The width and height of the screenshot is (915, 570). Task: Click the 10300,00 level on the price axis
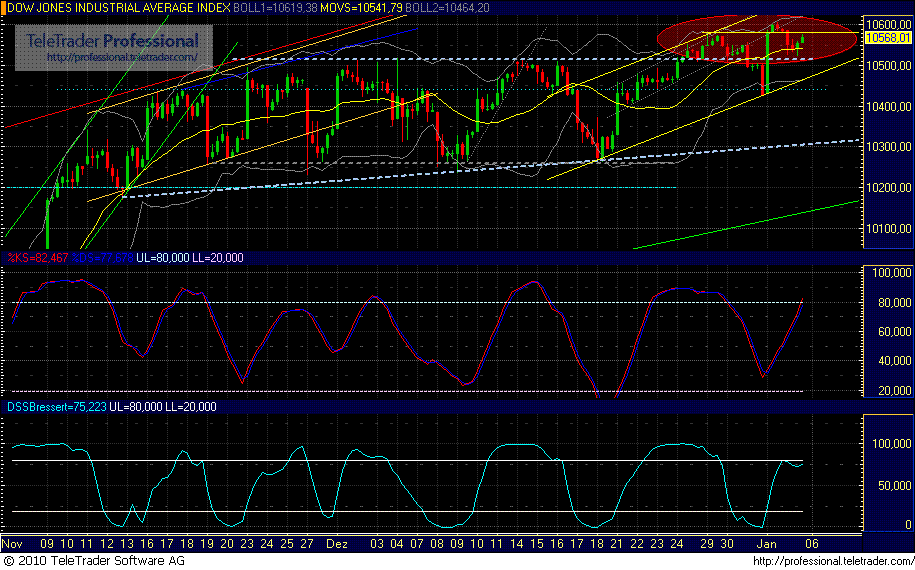tap(888, 147)
